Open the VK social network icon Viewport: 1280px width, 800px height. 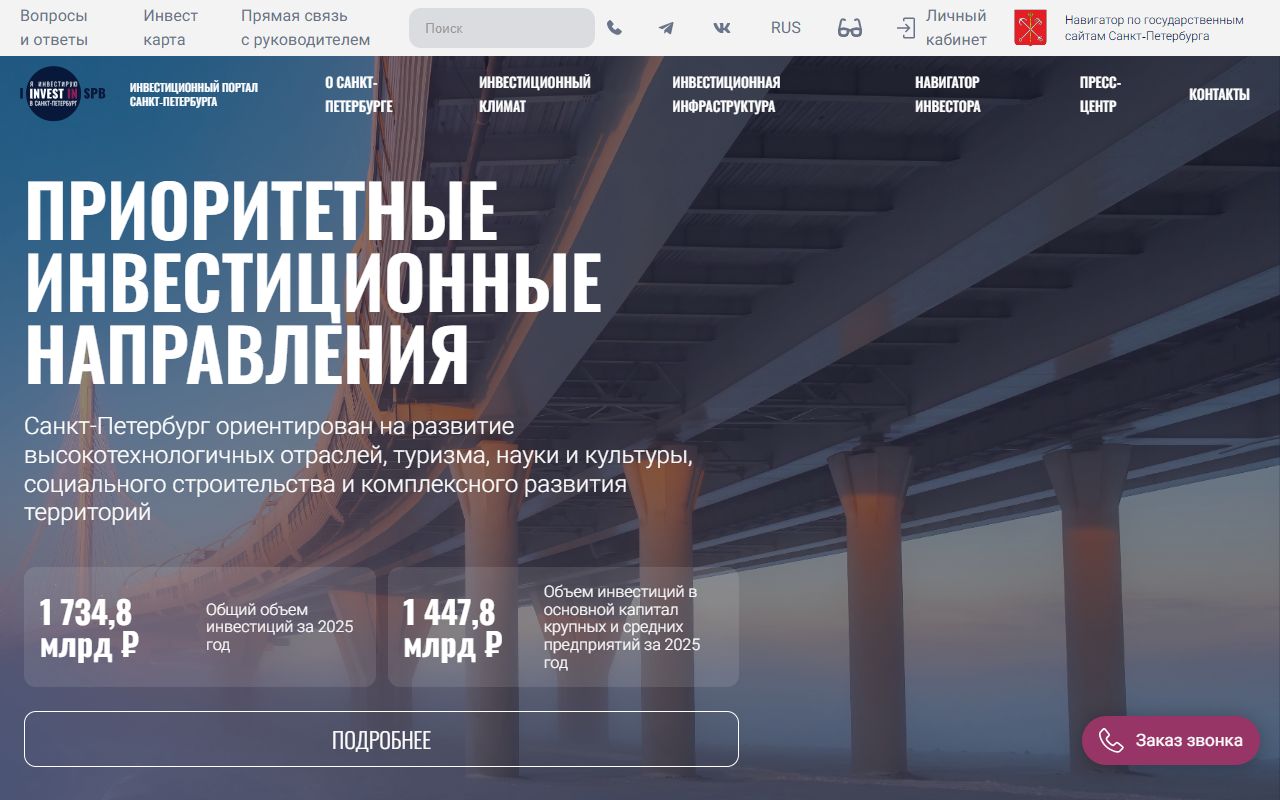pos(722,28)
